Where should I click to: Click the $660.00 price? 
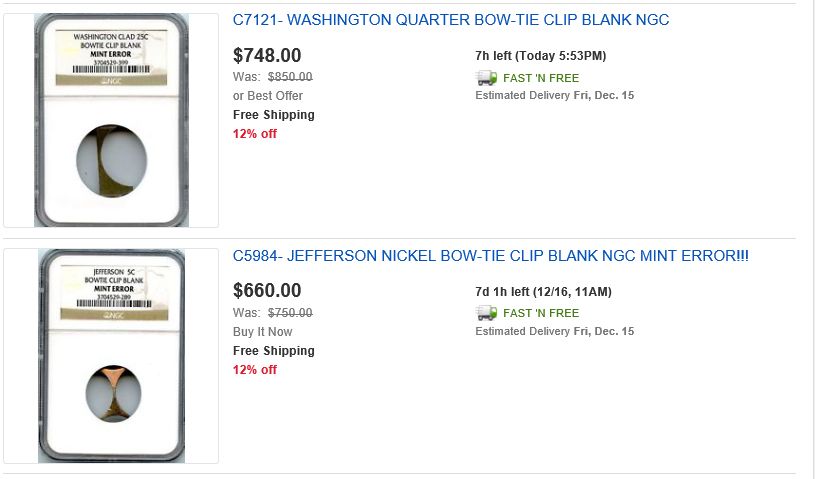coord(267,291)
